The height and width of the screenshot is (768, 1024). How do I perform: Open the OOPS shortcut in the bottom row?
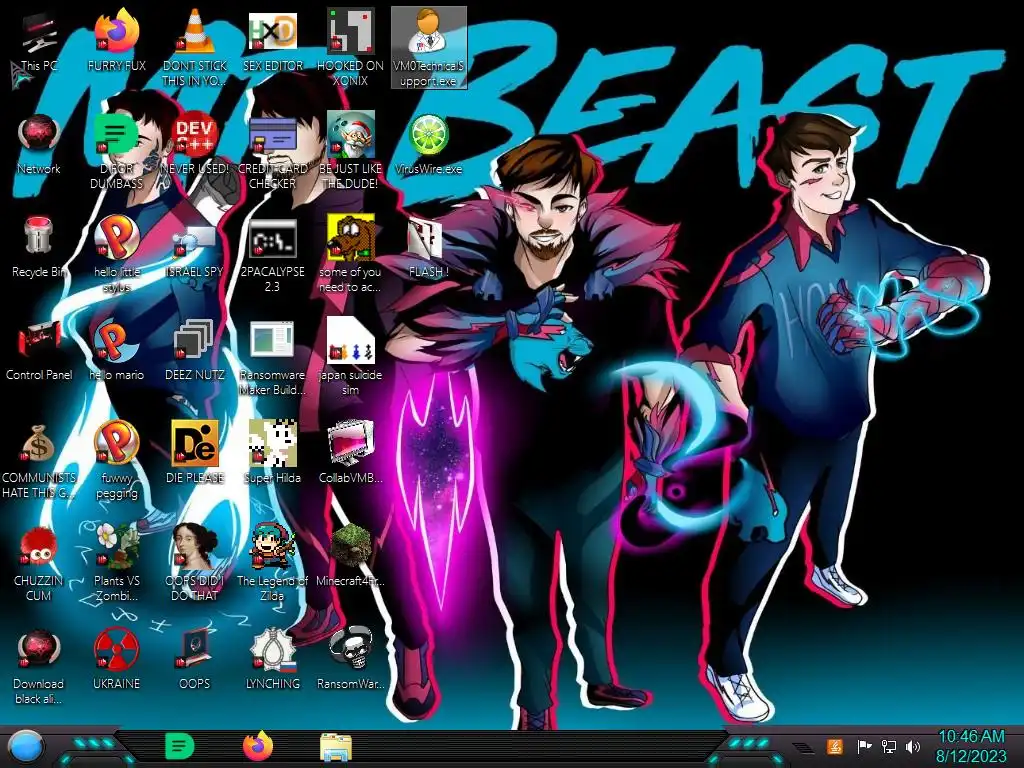194,660
